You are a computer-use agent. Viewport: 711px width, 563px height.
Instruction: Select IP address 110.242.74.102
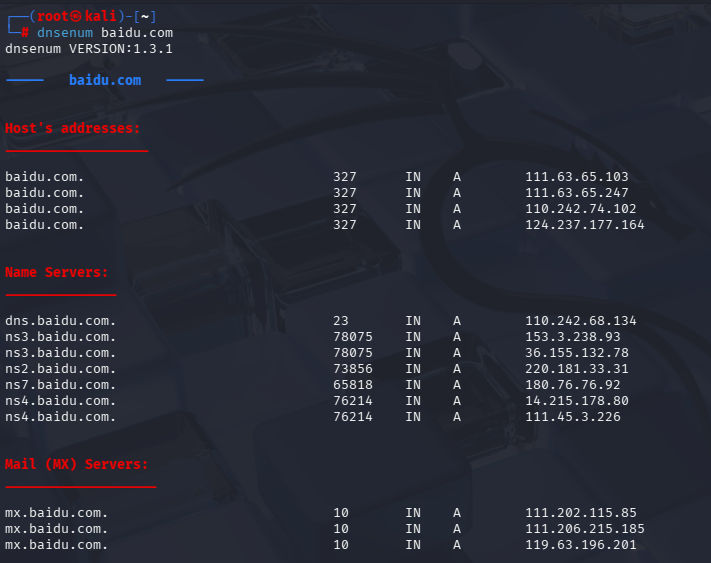[x=581, y=209]
